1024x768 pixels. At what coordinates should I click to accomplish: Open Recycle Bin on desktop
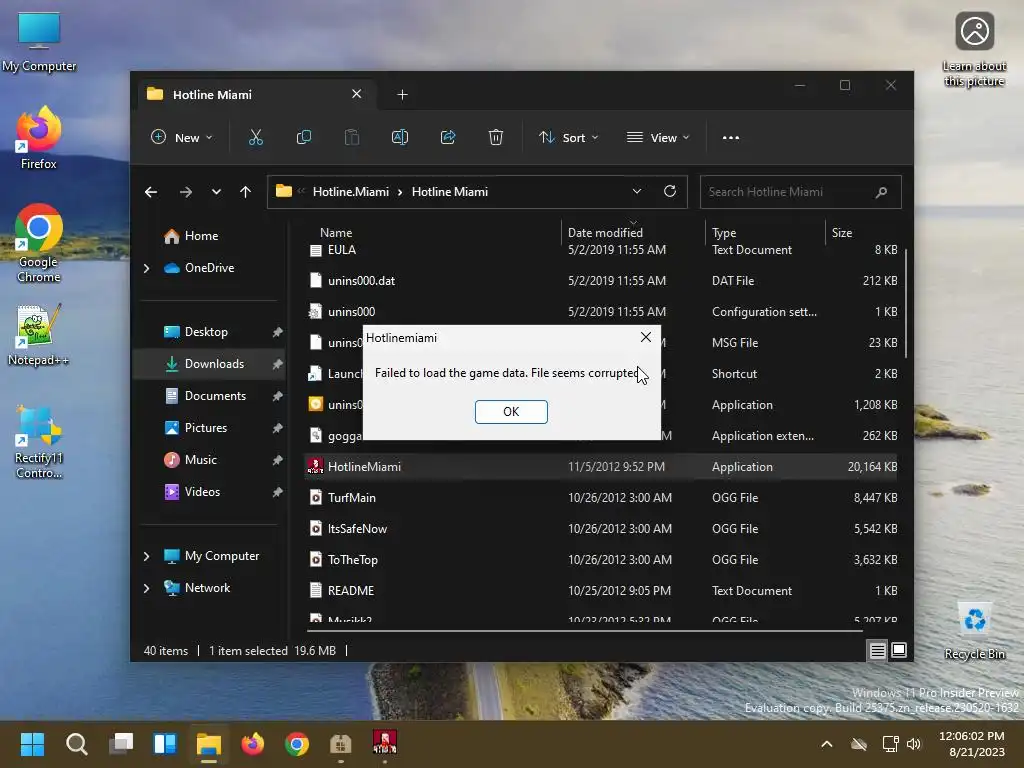tap(974, 630)
